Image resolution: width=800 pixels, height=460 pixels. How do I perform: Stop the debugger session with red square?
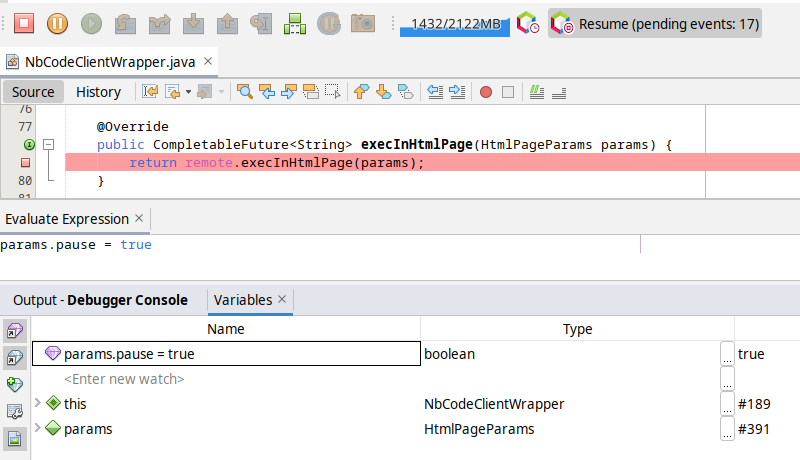point(24,23)
